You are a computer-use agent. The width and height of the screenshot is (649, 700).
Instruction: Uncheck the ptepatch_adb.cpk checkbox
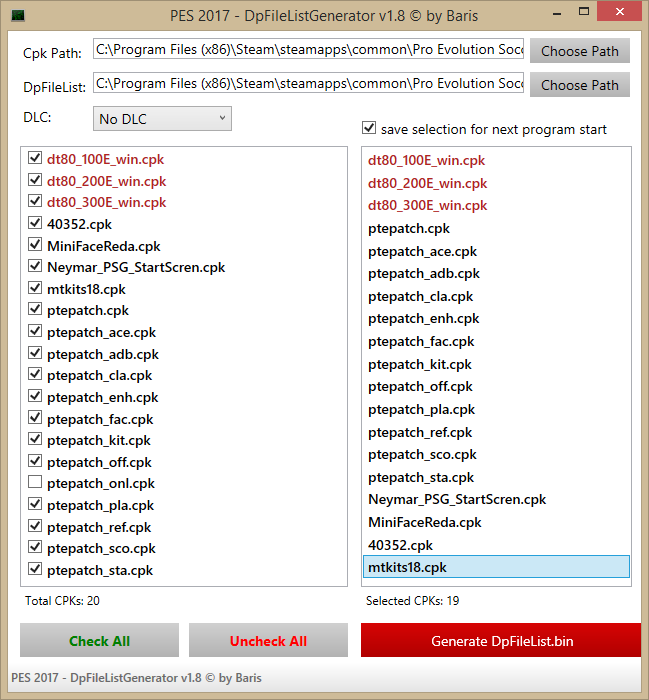pos(35,353)
